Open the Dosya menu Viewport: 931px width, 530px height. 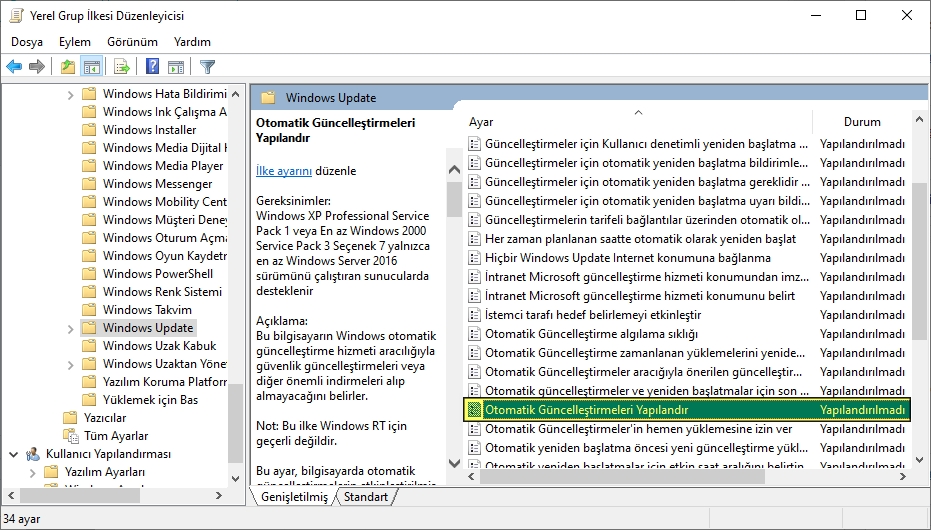click(27, 42)
